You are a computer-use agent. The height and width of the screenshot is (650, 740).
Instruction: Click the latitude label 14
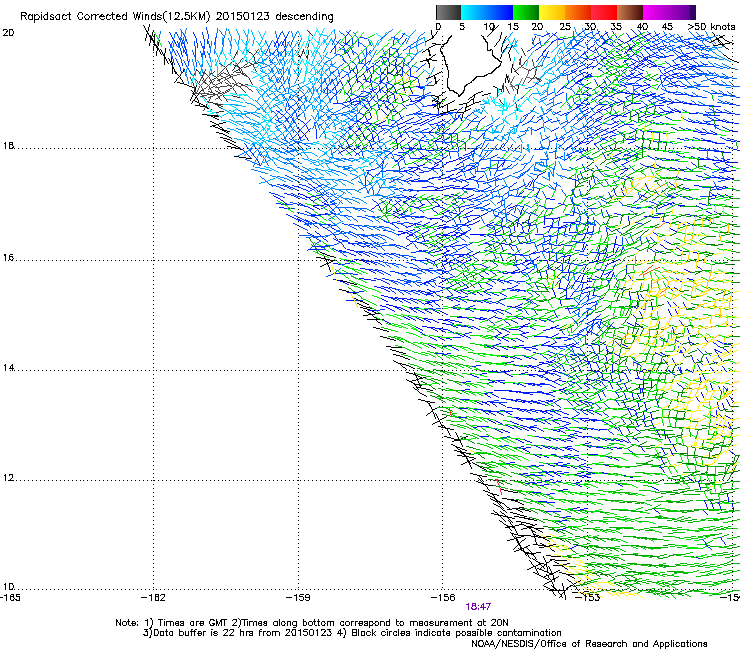8,368
